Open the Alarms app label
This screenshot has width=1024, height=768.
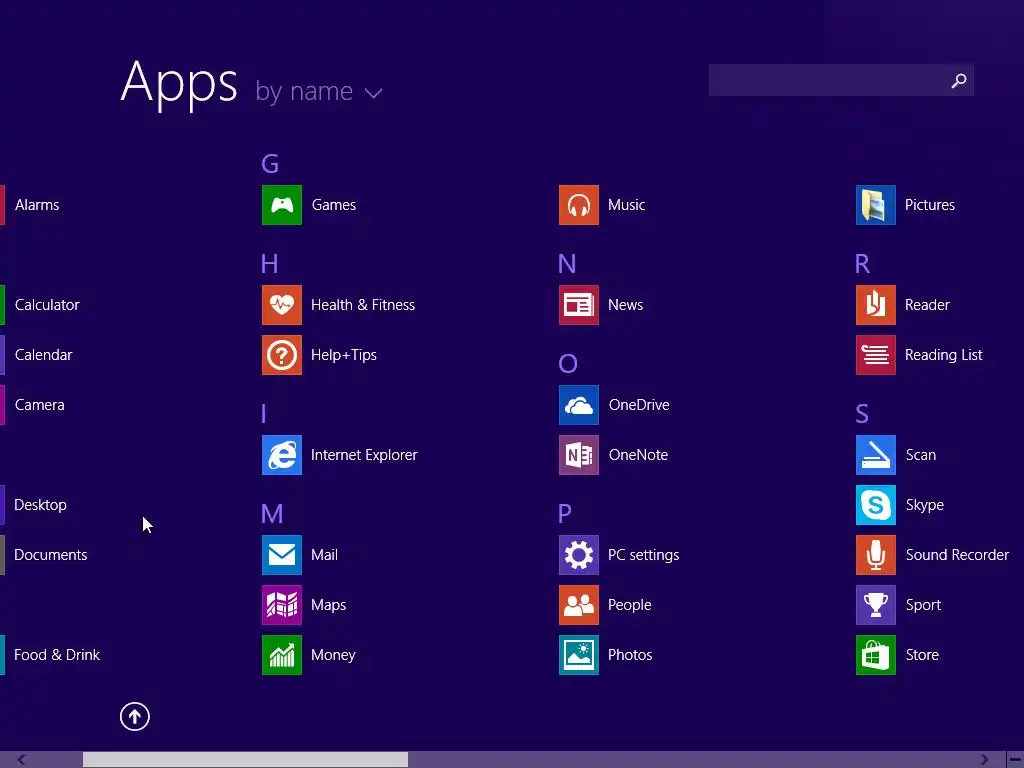(37, 205)
